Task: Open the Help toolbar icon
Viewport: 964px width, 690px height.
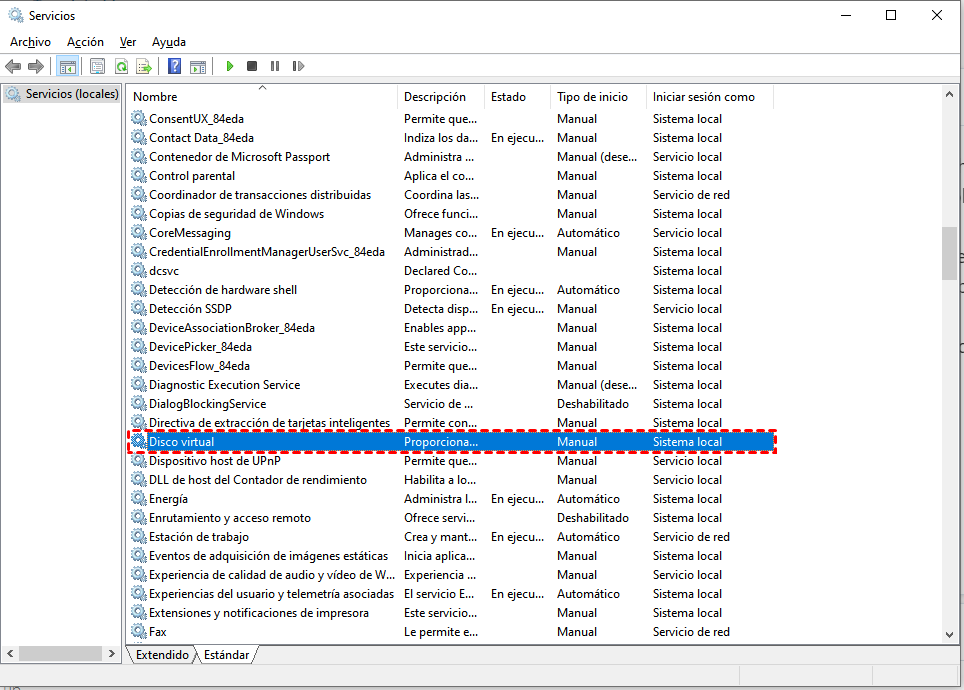Action: tap(175, 66)
